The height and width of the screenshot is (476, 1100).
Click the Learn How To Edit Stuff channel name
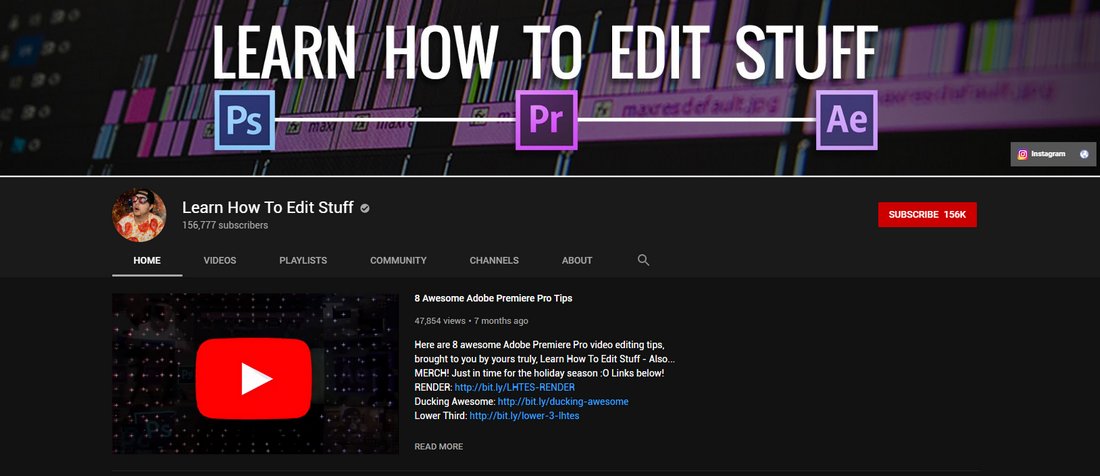click(268, 208)
